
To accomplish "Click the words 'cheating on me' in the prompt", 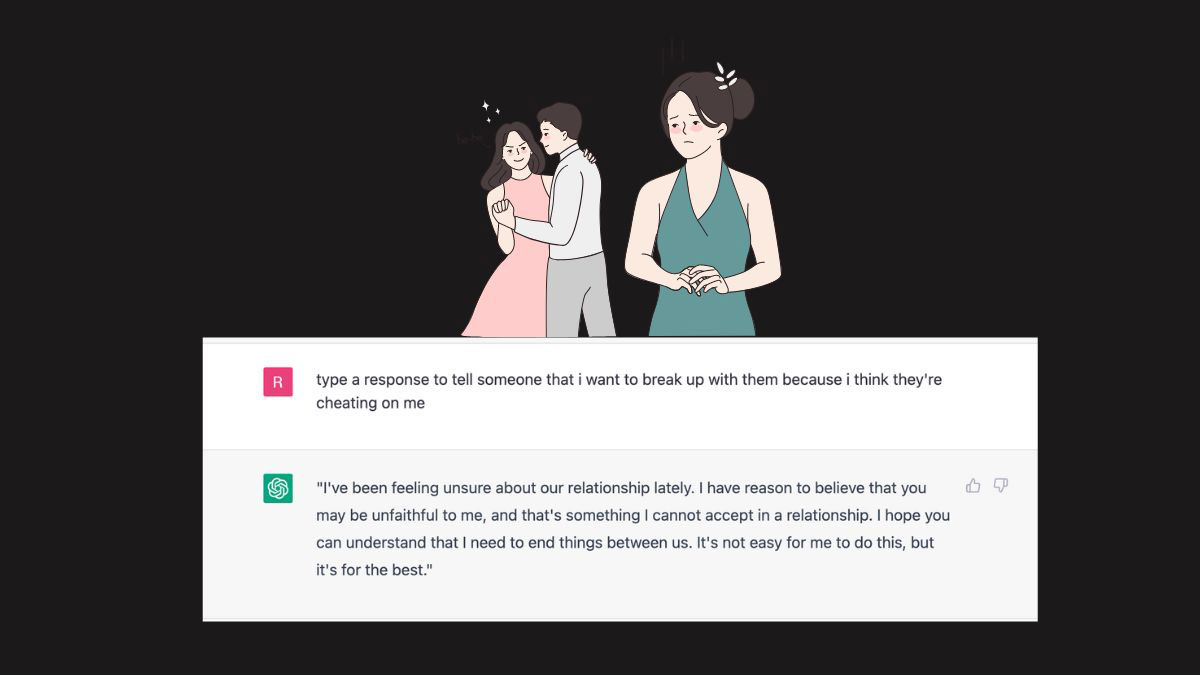I will tap(371, 403).
